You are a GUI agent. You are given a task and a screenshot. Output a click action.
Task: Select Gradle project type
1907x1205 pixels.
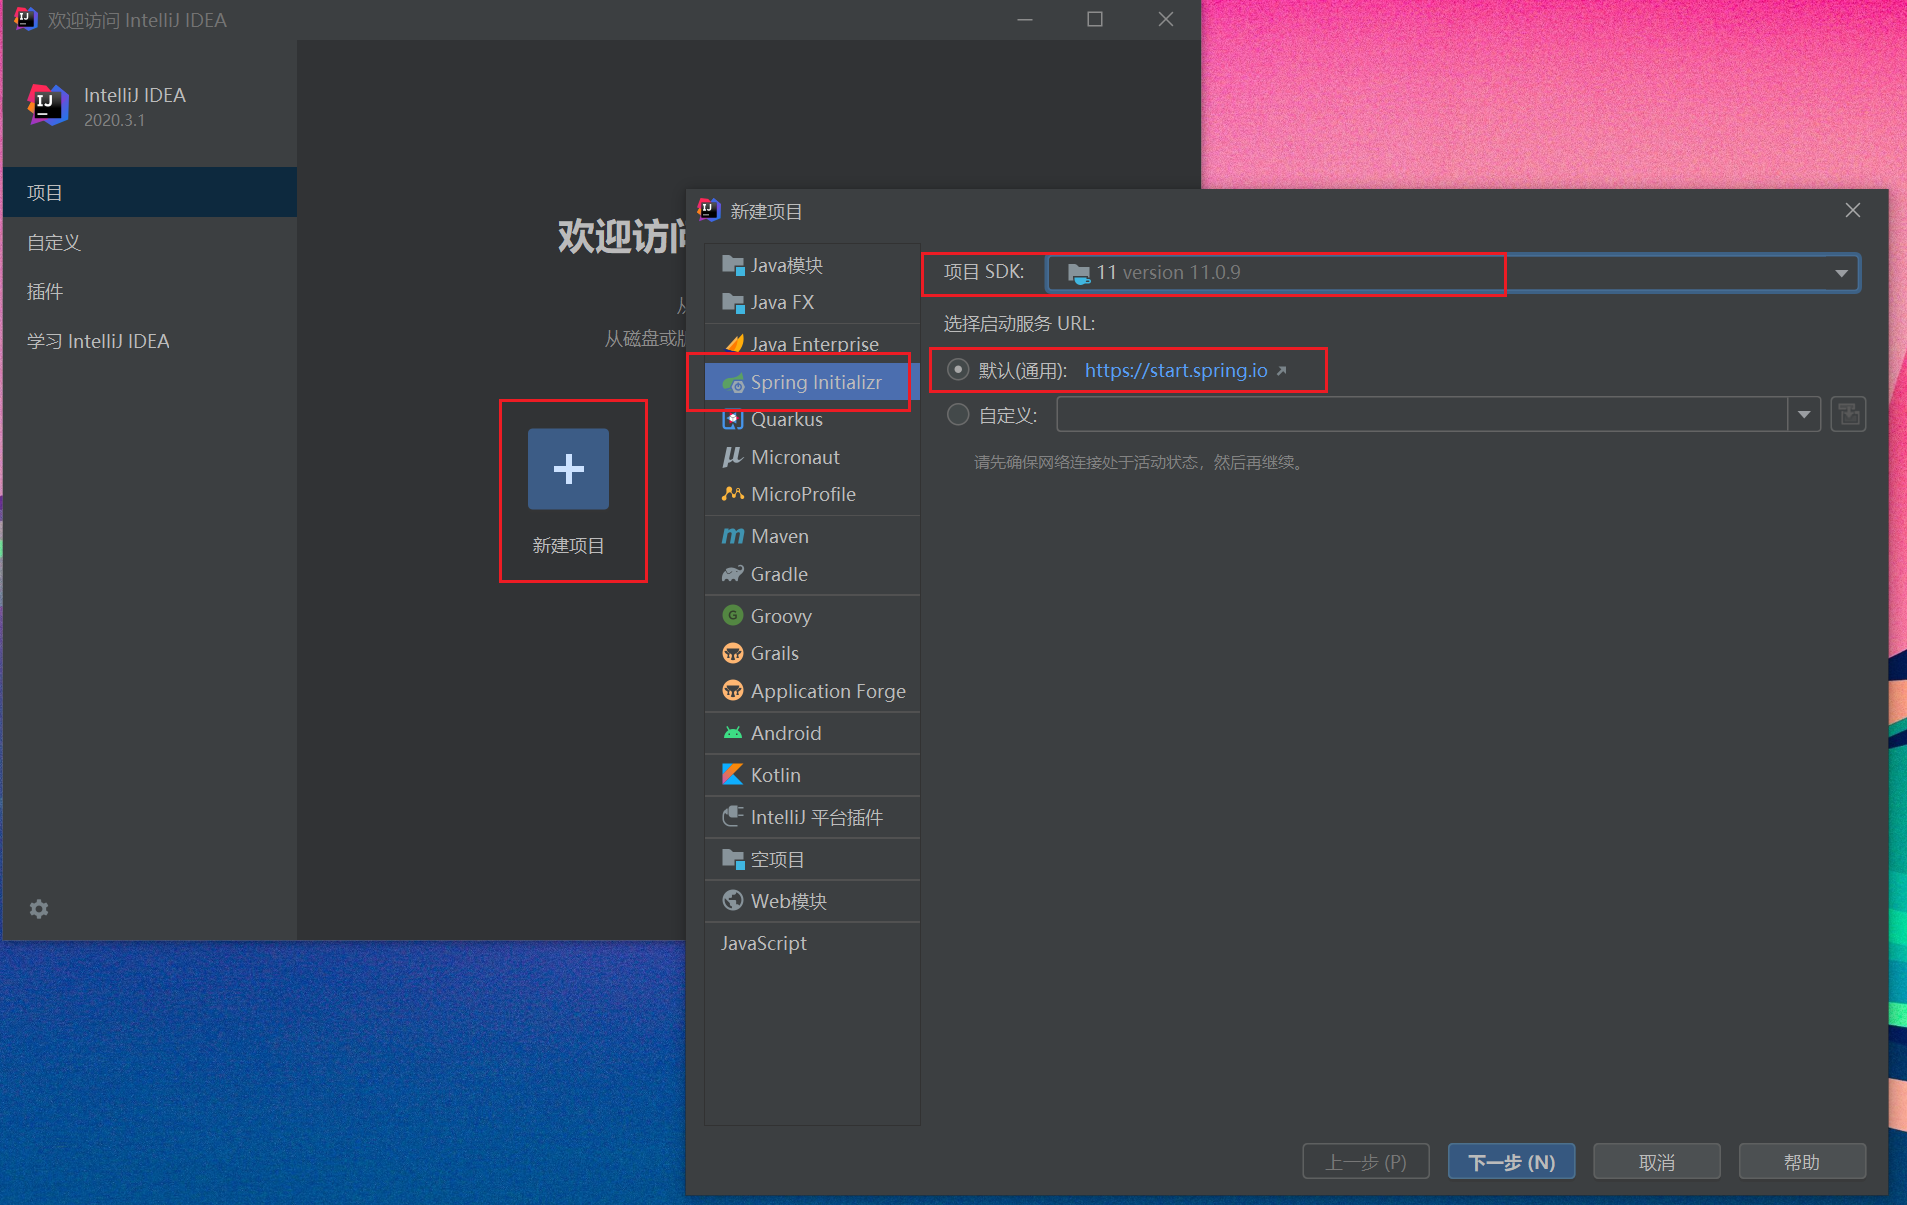[x=812, y=574]
